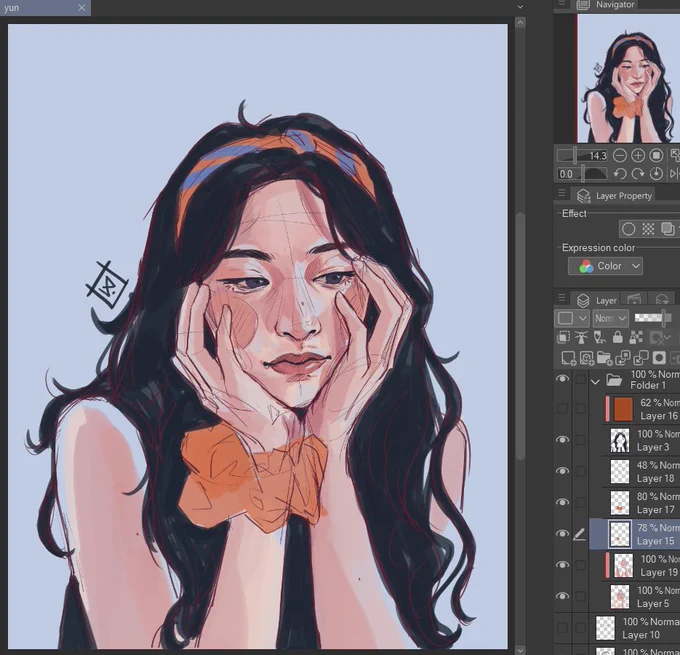Create a layer mask

(x=659, y=358)
